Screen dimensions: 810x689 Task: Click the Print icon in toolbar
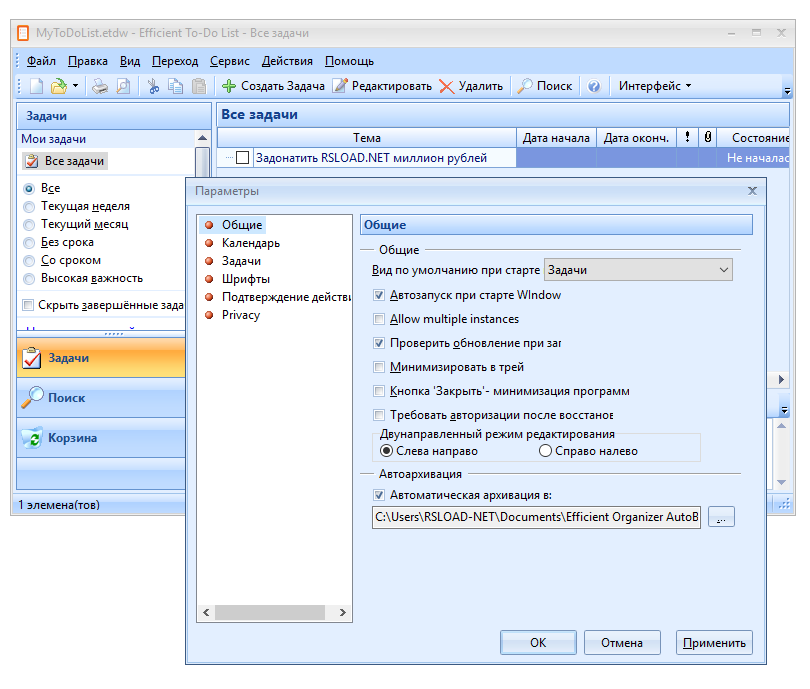(x=100, y=86)
